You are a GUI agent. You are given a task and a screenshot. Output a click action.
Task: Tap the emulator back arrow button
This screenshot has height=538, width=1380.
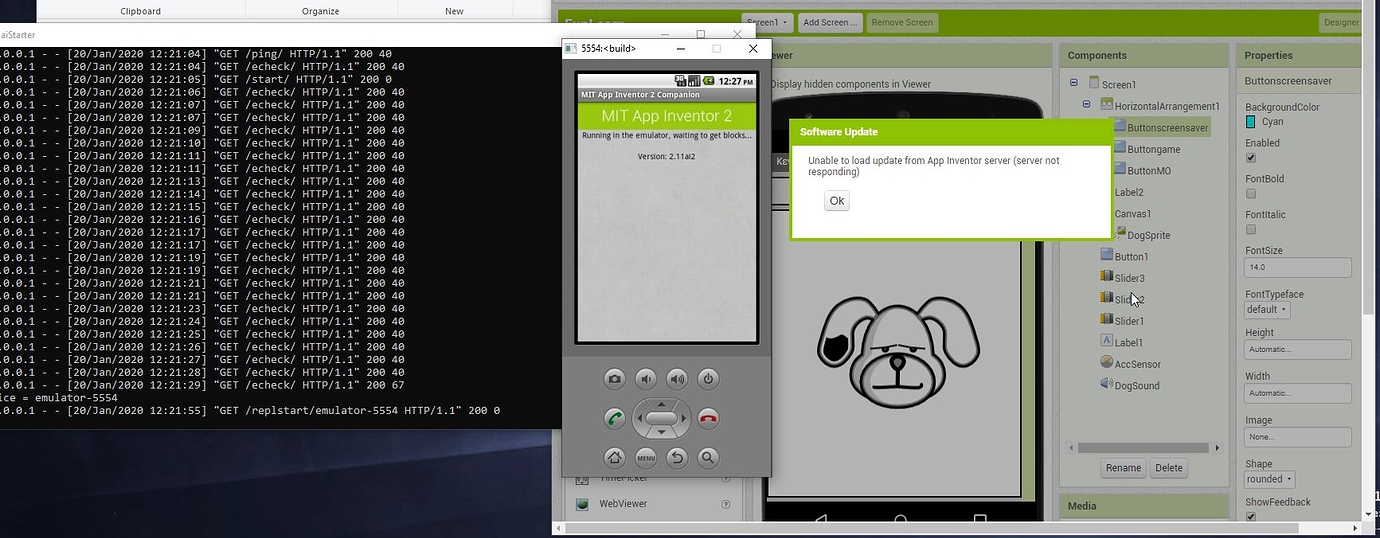pyautogui.click(x=677, y=458)
